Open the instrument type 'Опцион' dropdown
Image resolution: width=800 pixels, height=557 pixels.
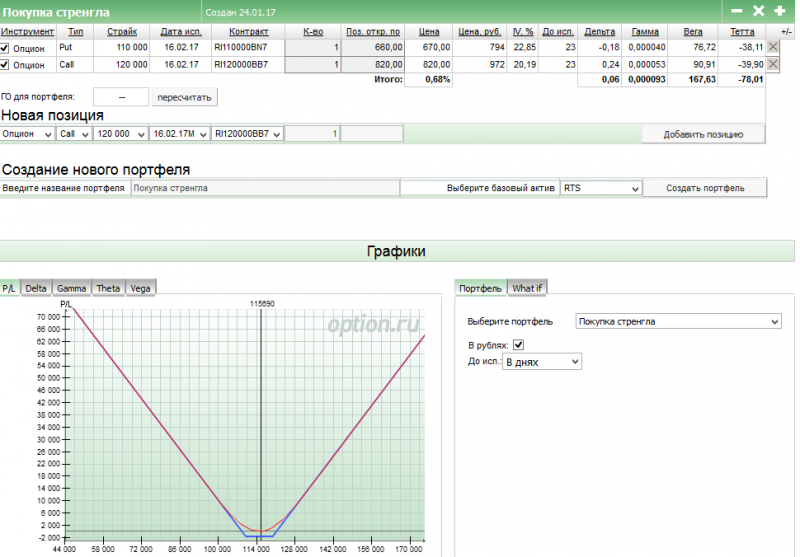coord(27,133)
